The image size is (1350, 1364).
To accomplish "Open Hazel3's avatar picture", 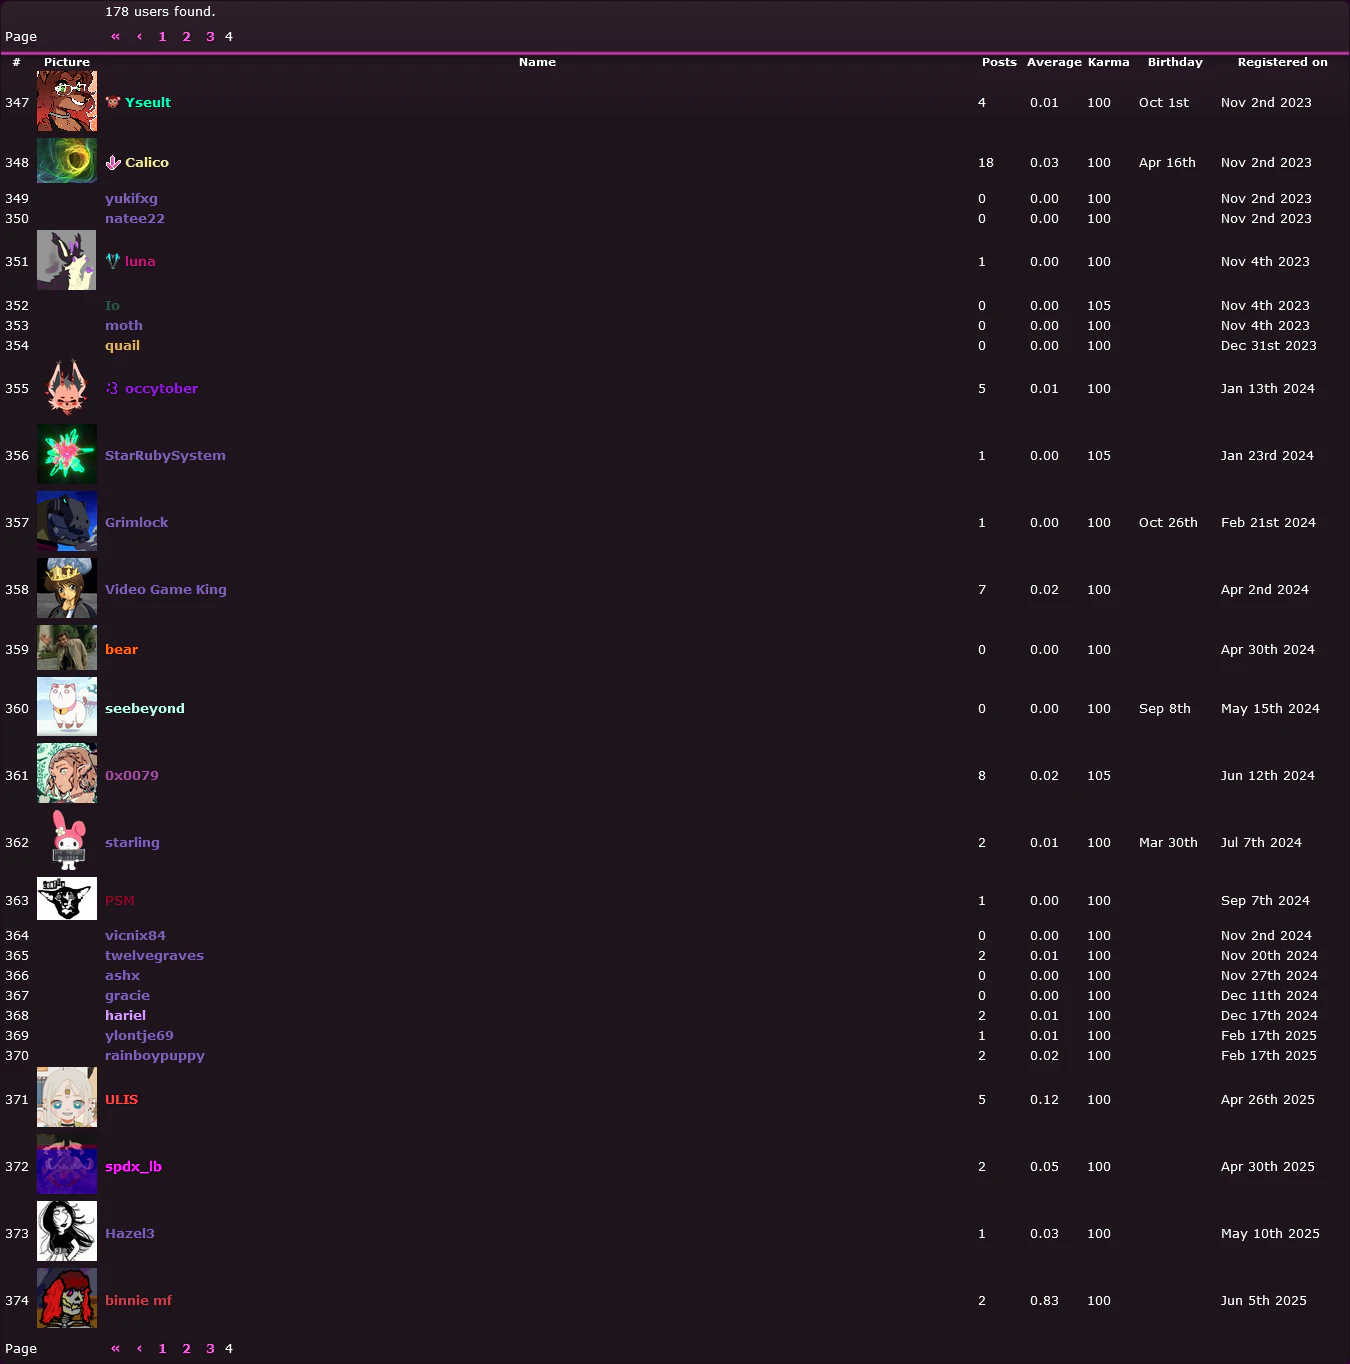I will (67, 1232).
